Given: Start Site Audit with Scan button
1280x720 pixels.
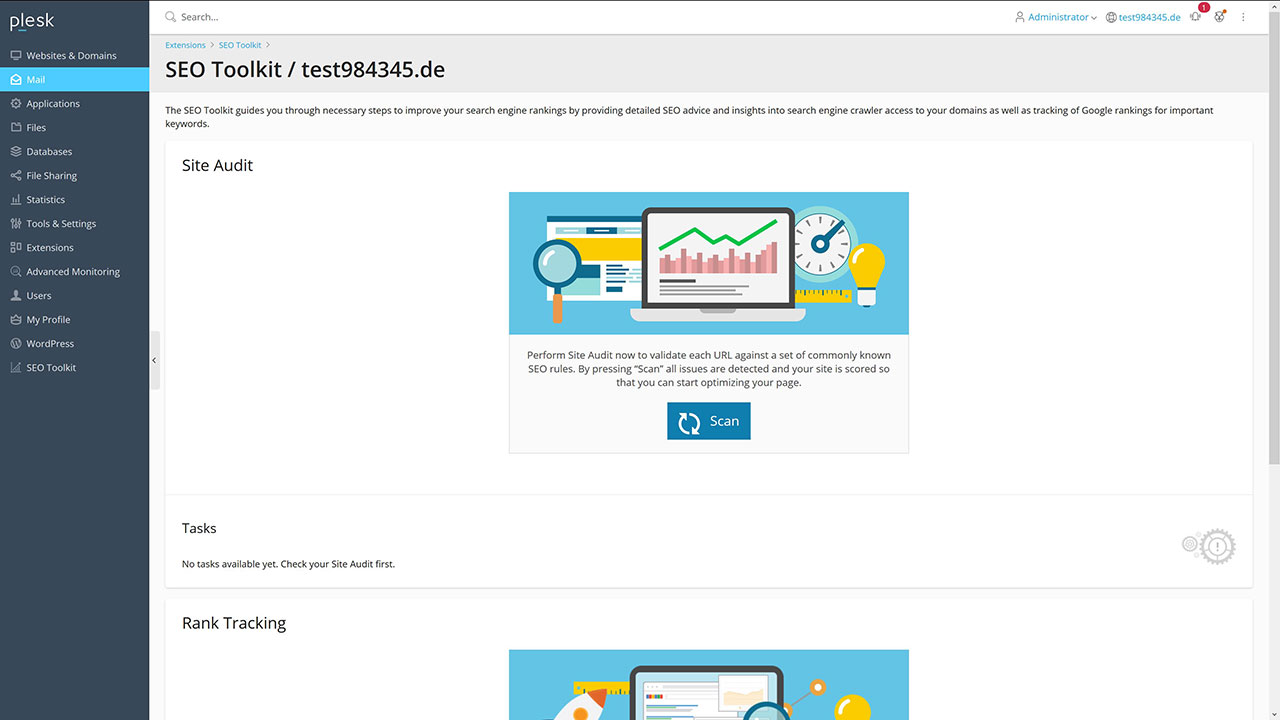Looking at the screenshot, I should click(x=709, y=421).
